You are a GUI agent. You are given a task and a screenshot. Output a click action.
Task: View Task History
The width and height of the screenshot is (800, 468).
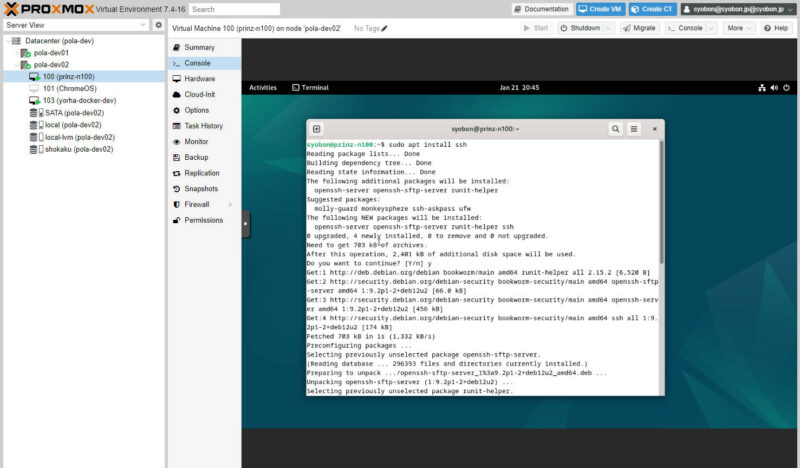204,126
